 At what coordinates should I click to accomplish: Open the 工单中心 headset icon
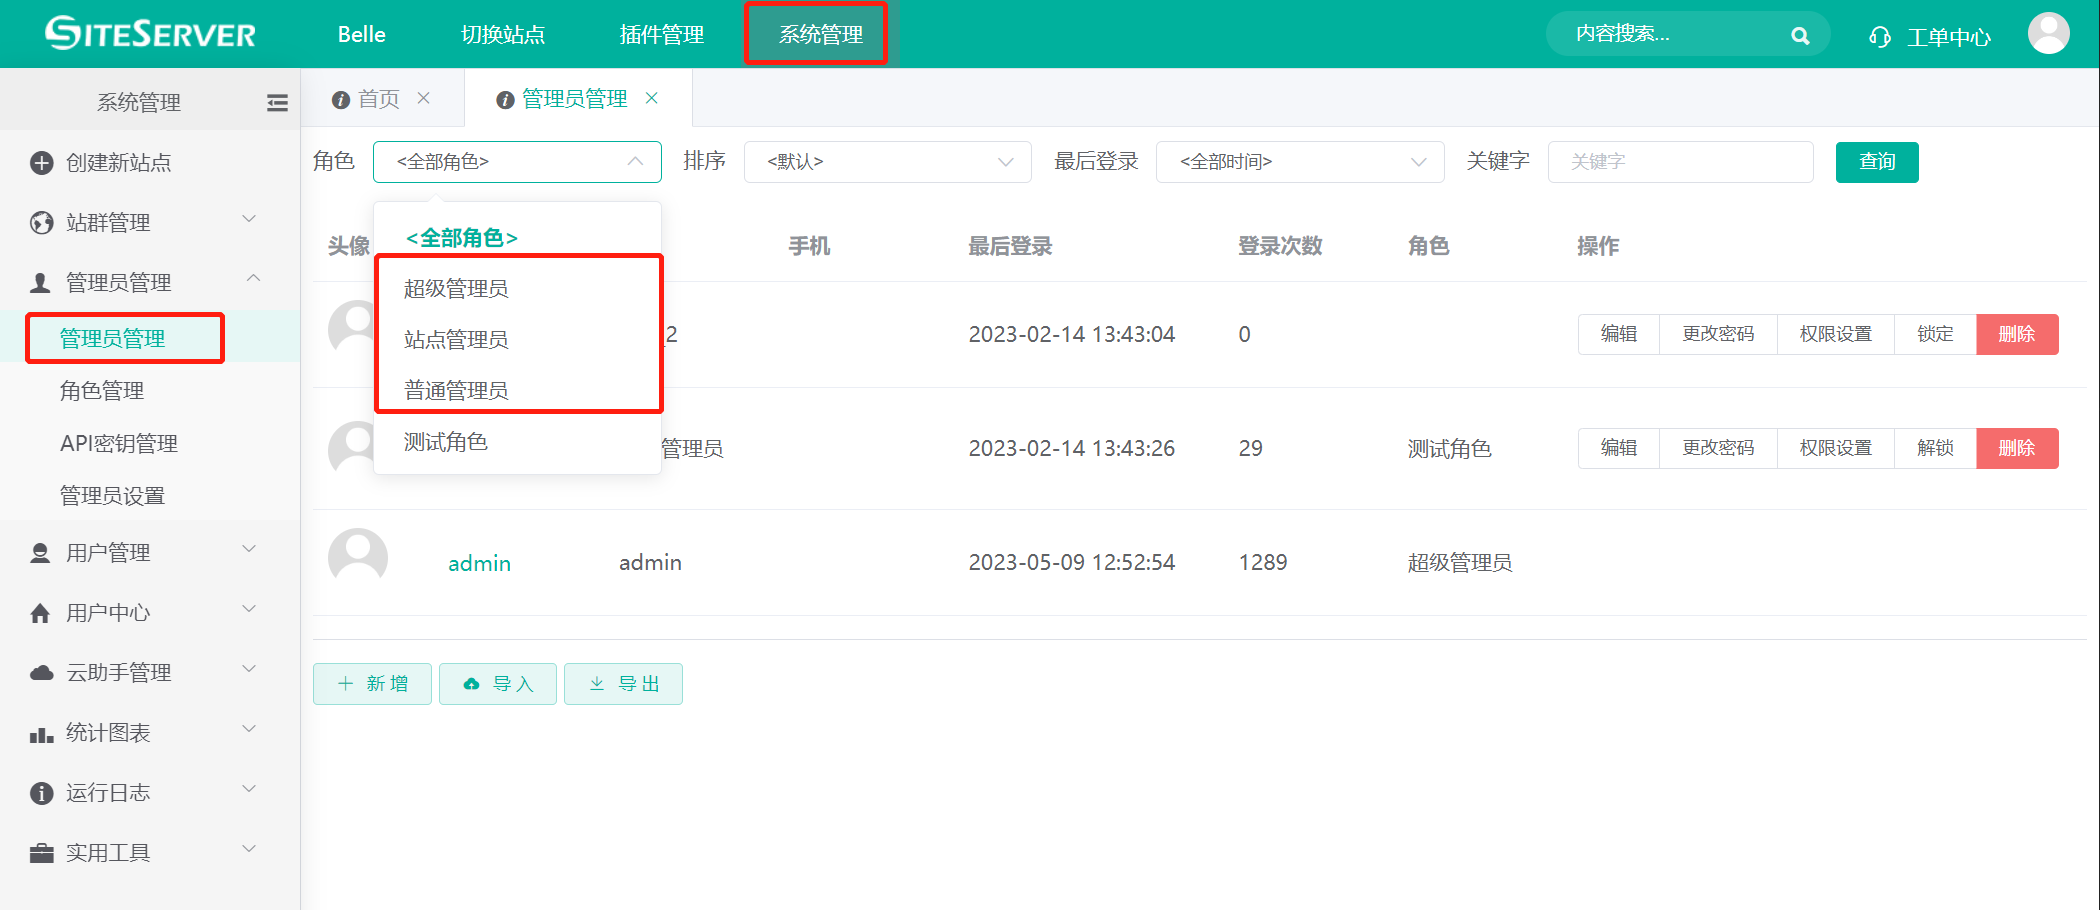1878,35
